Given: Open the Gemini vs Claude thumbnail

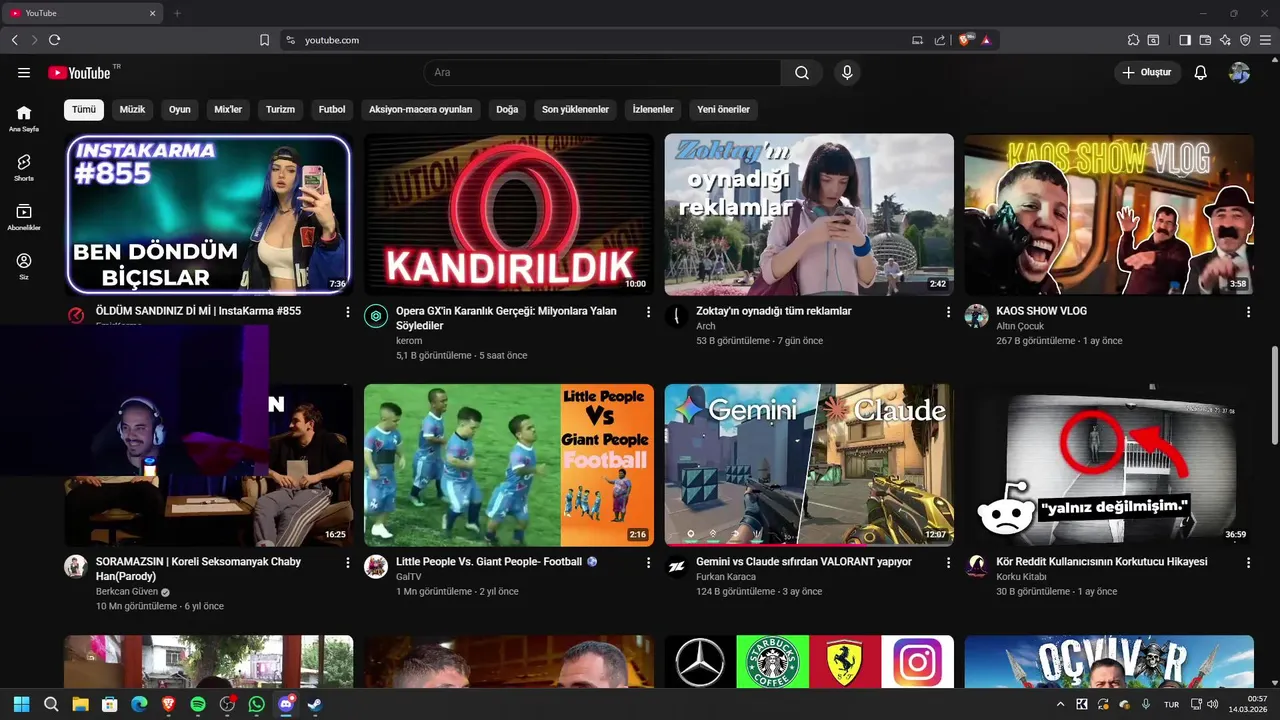Looking at the screenshot, I should pos(809,465).
